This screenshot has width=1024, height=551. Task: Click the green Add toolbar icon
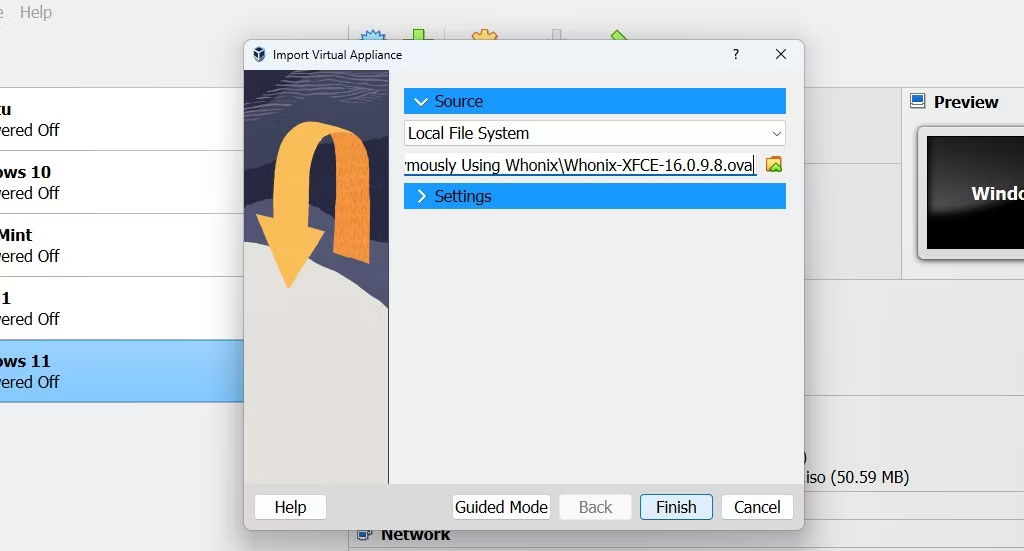[x=418, y=36]
